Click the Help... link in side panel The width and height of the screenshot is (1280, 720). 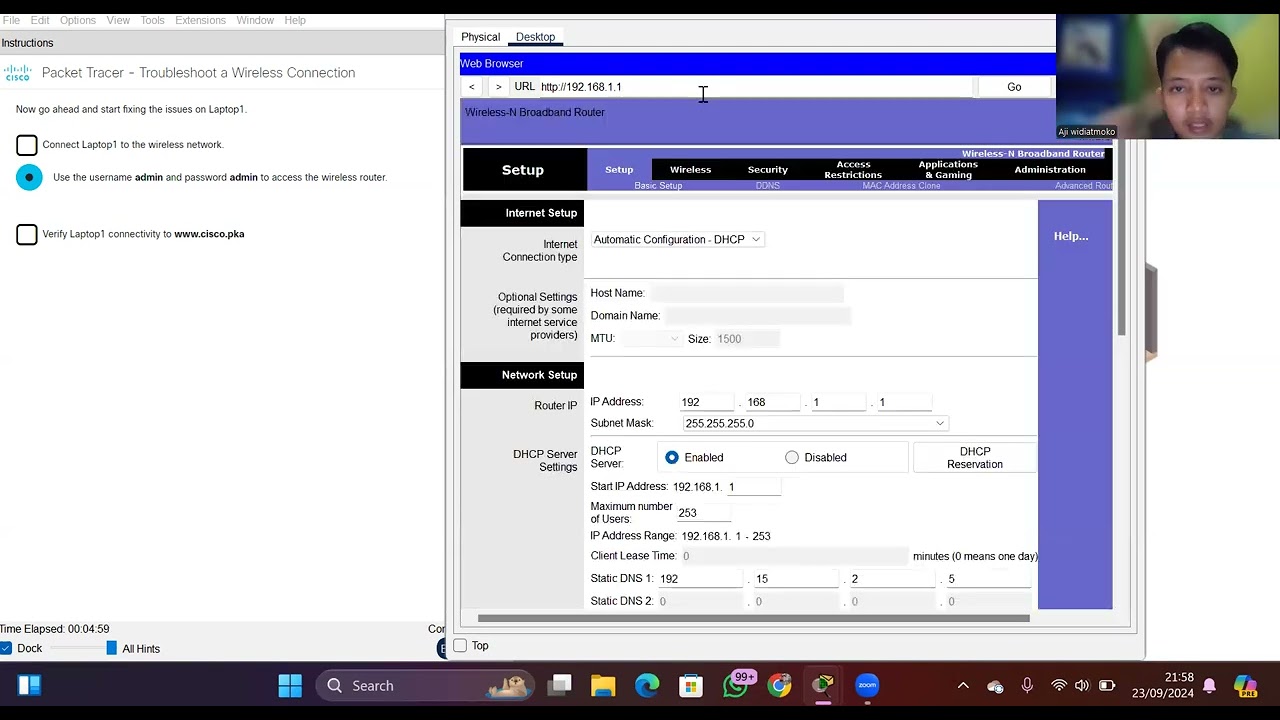1071,236
